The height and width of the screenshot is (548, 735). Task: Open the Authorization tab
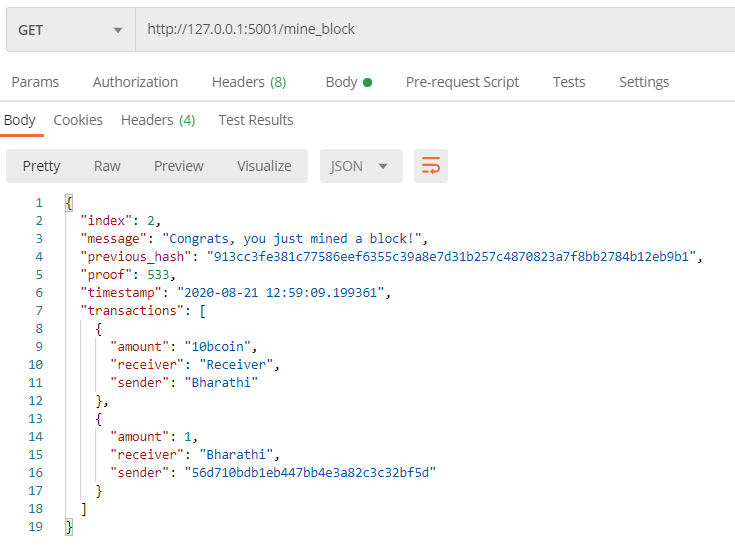[135, 82]
